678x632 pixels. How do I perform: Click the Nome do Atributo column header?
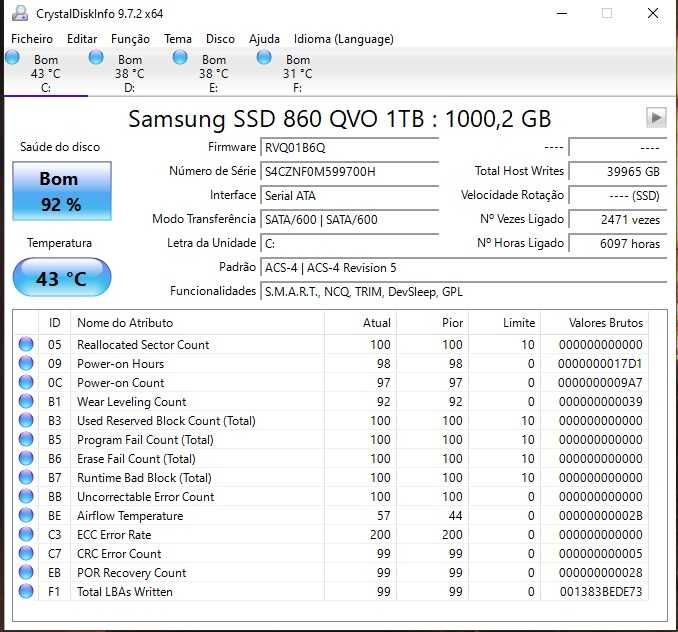(198, 322)
